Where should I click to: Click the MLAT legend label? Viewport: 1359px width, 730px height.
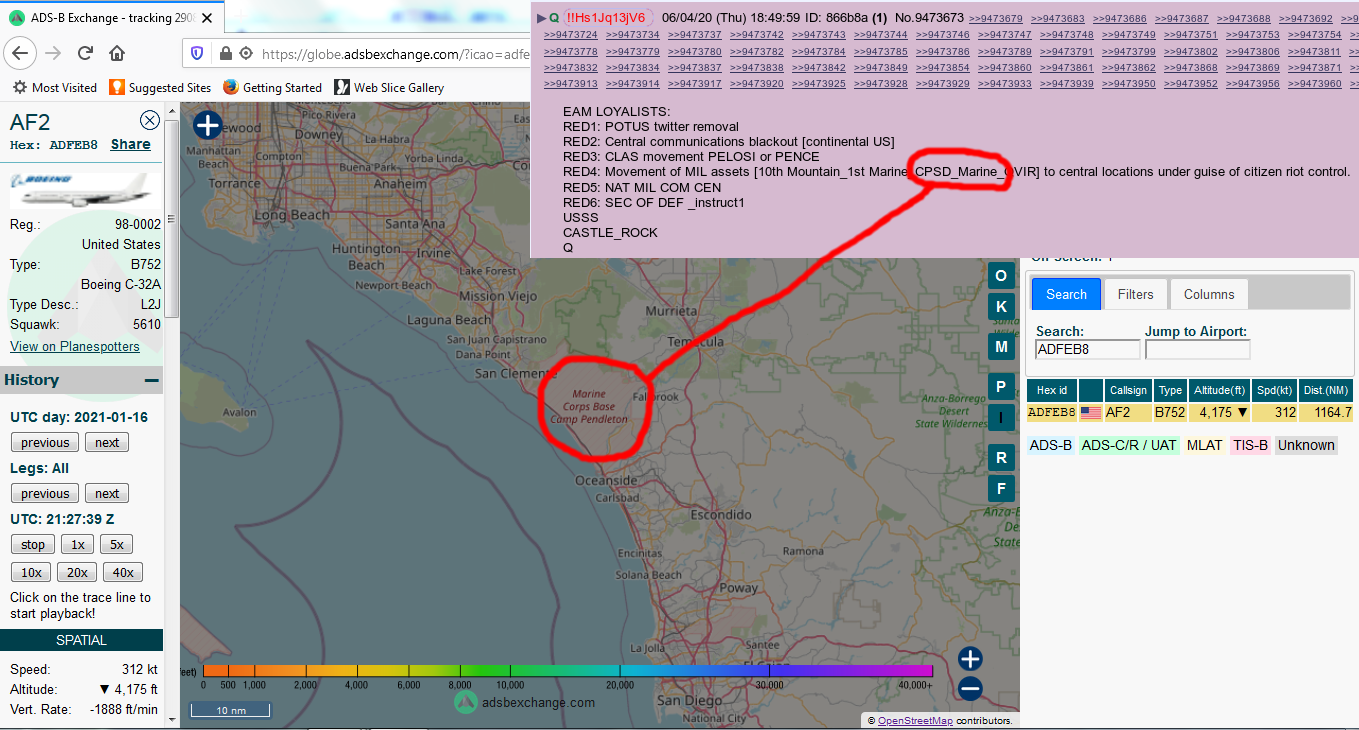(1204, 445)
